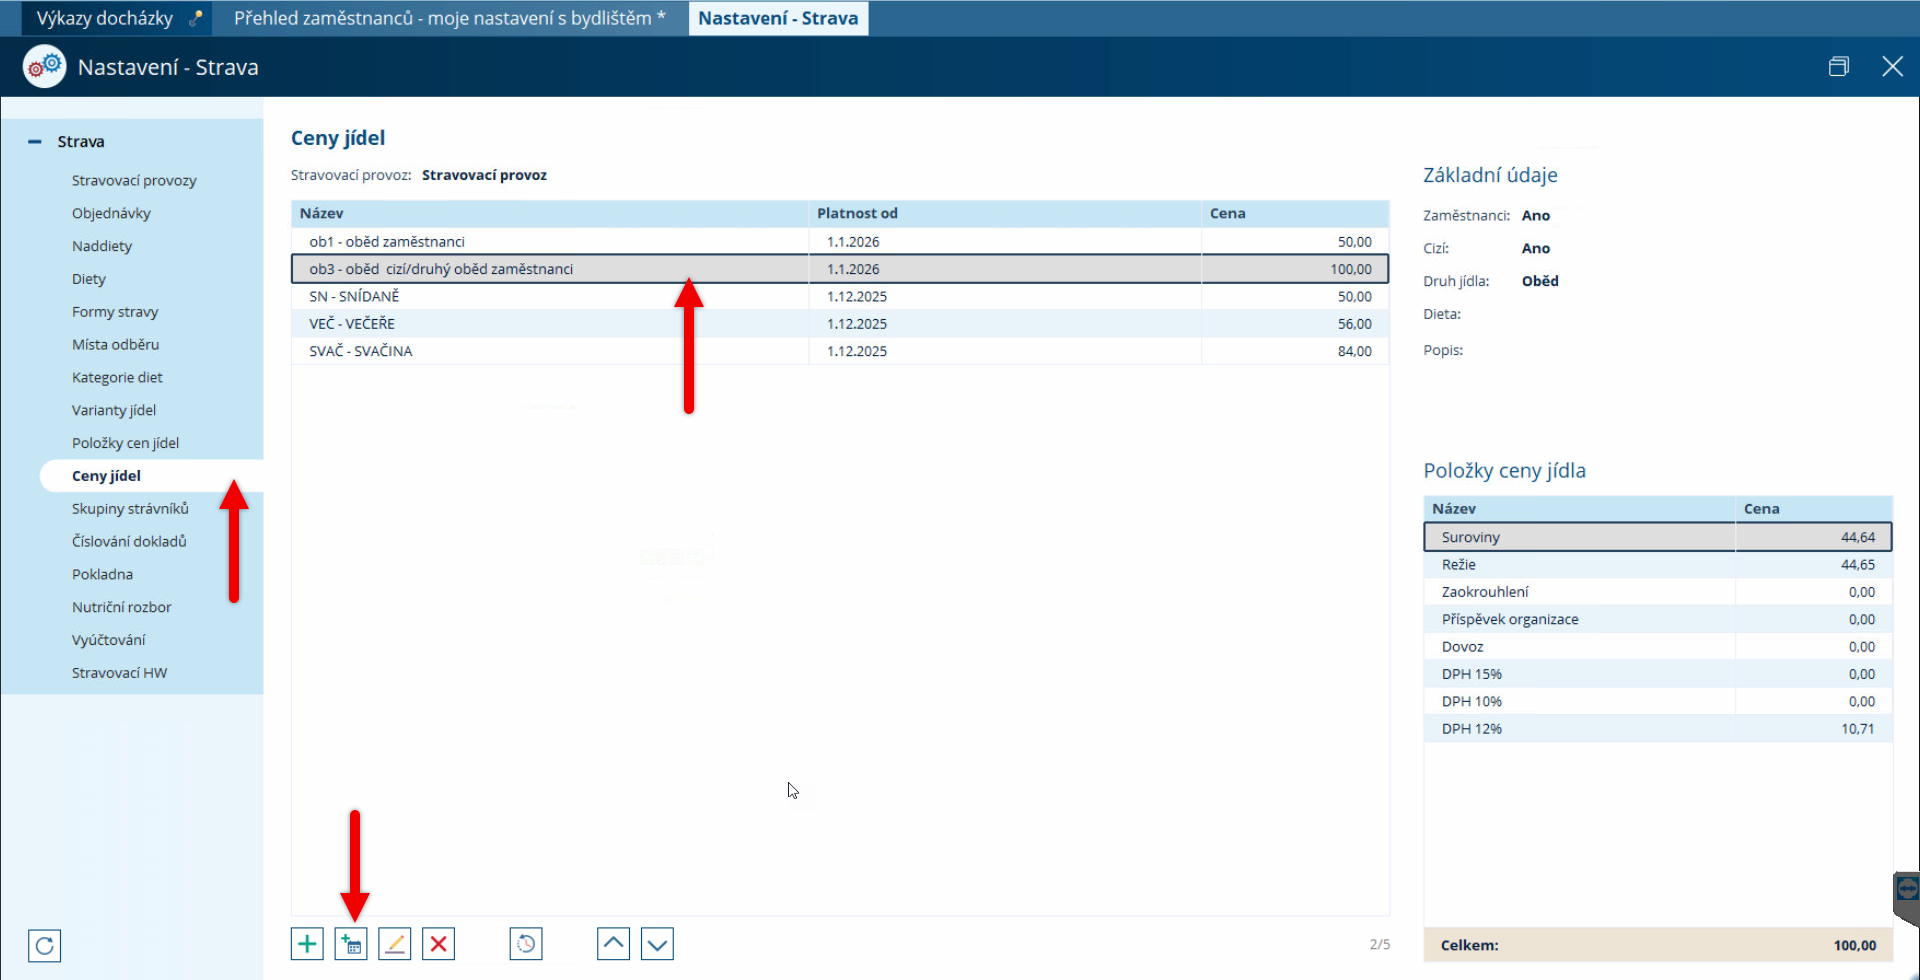
Task: Open Formy stravy in the sidebar
Action: click(x=115, y=312)
